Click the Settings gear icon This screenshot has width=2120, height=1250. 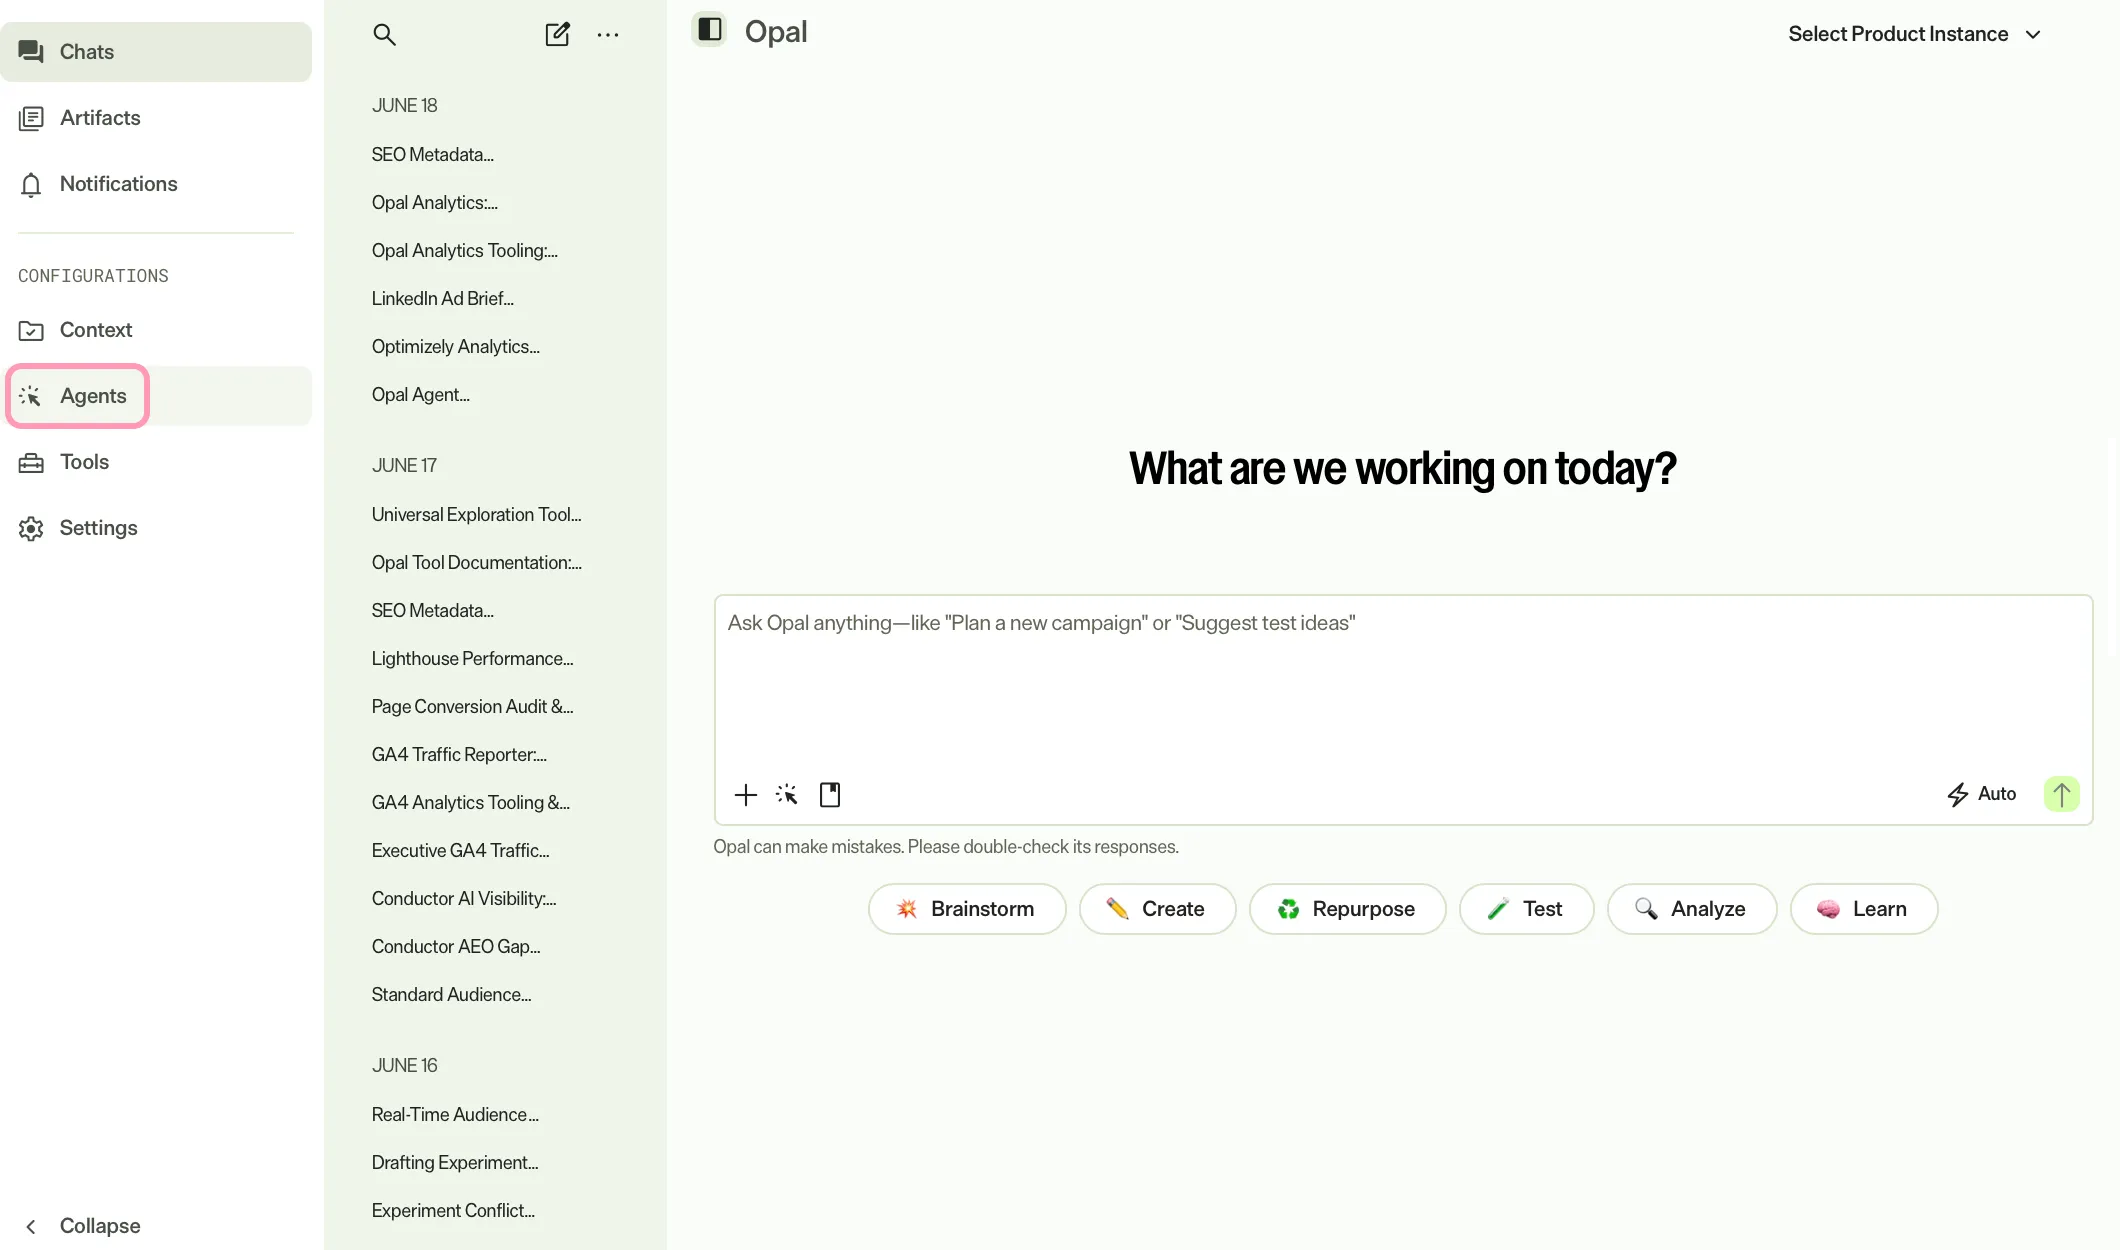tap(31, 528)
